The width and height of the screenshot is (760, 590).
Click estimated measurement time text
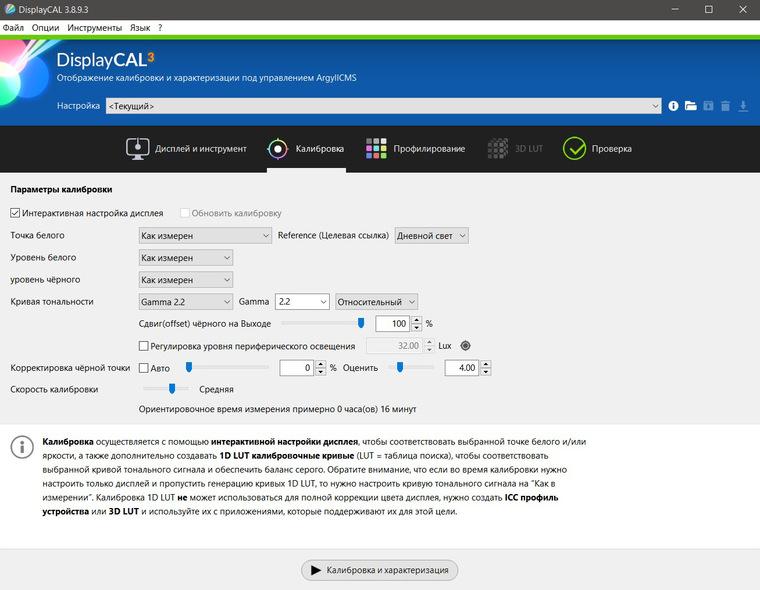277,409
